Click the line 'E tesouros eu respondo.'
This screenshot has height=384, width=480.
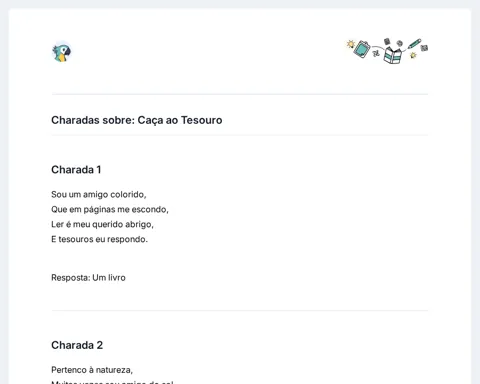(x=99, y=239)
